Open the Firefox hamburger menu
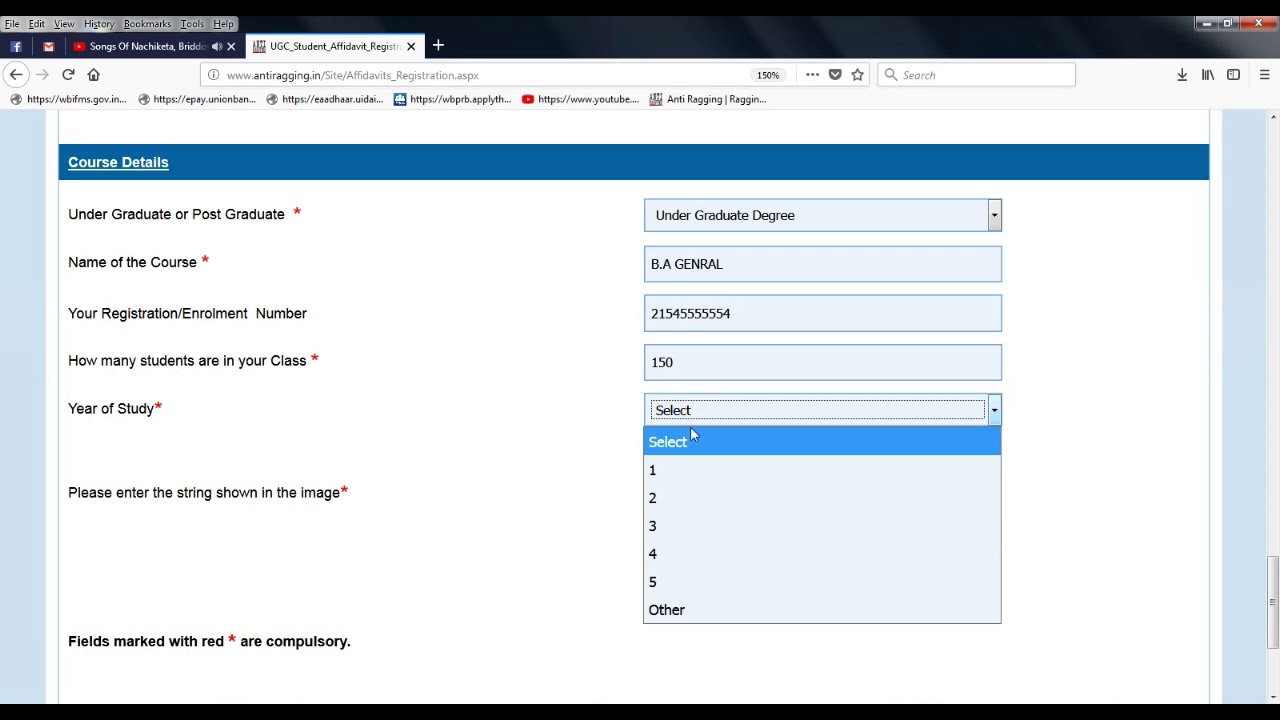The image size is (1280, 720). [1264, 75]
